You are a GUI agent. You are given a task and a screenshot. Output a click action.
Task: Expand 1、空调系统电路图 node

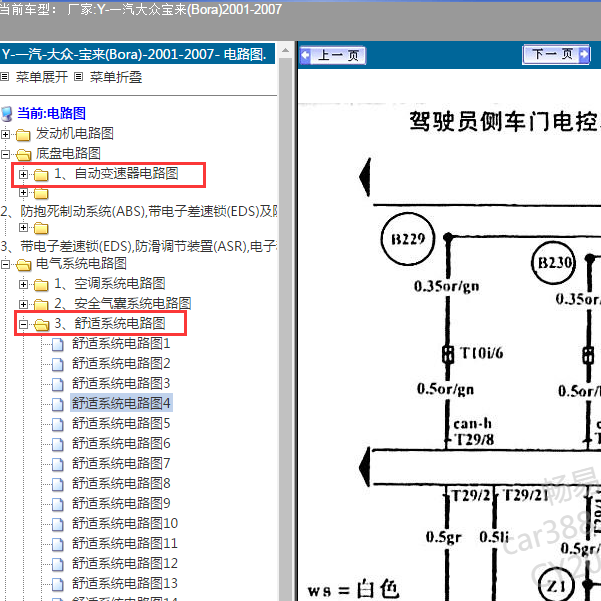tap(23, 284)
